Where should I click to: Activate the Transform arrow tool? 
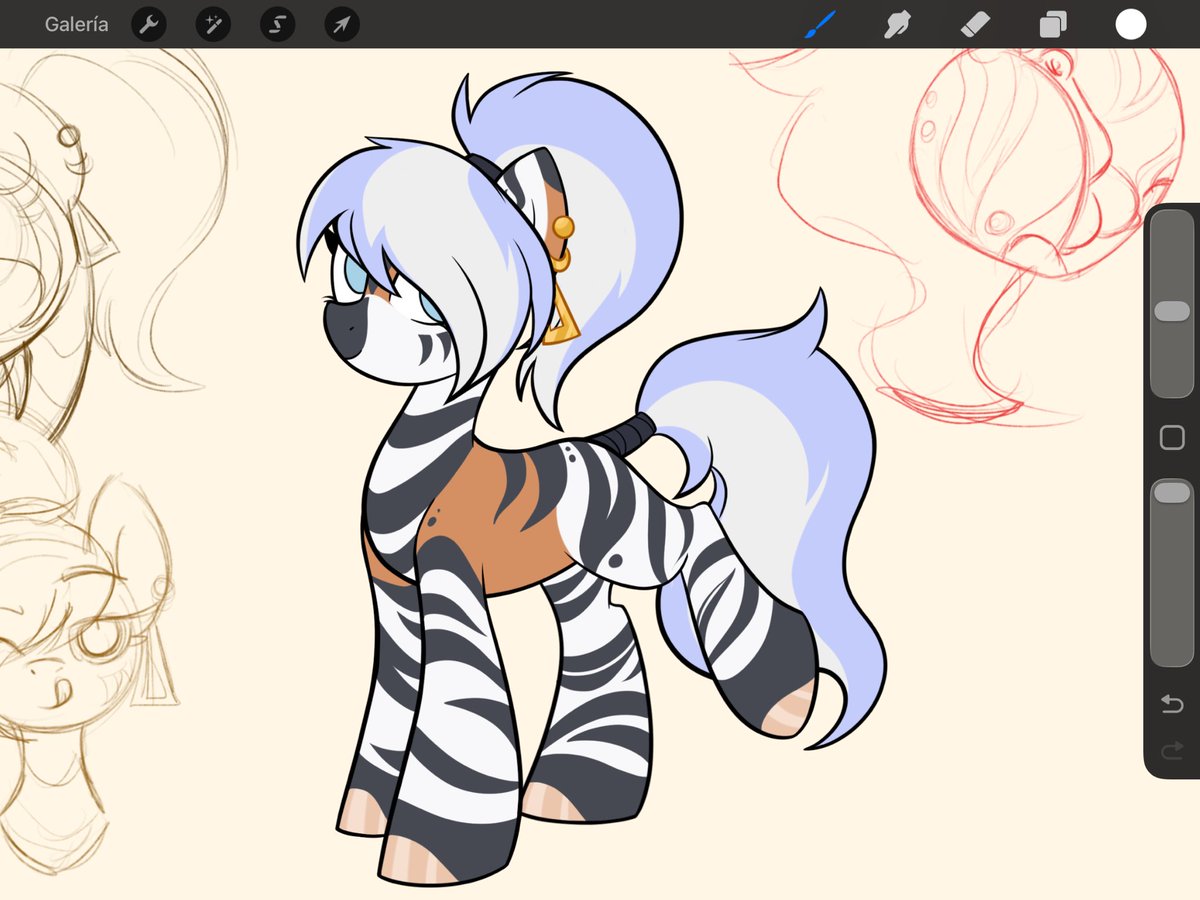[342, 24]
